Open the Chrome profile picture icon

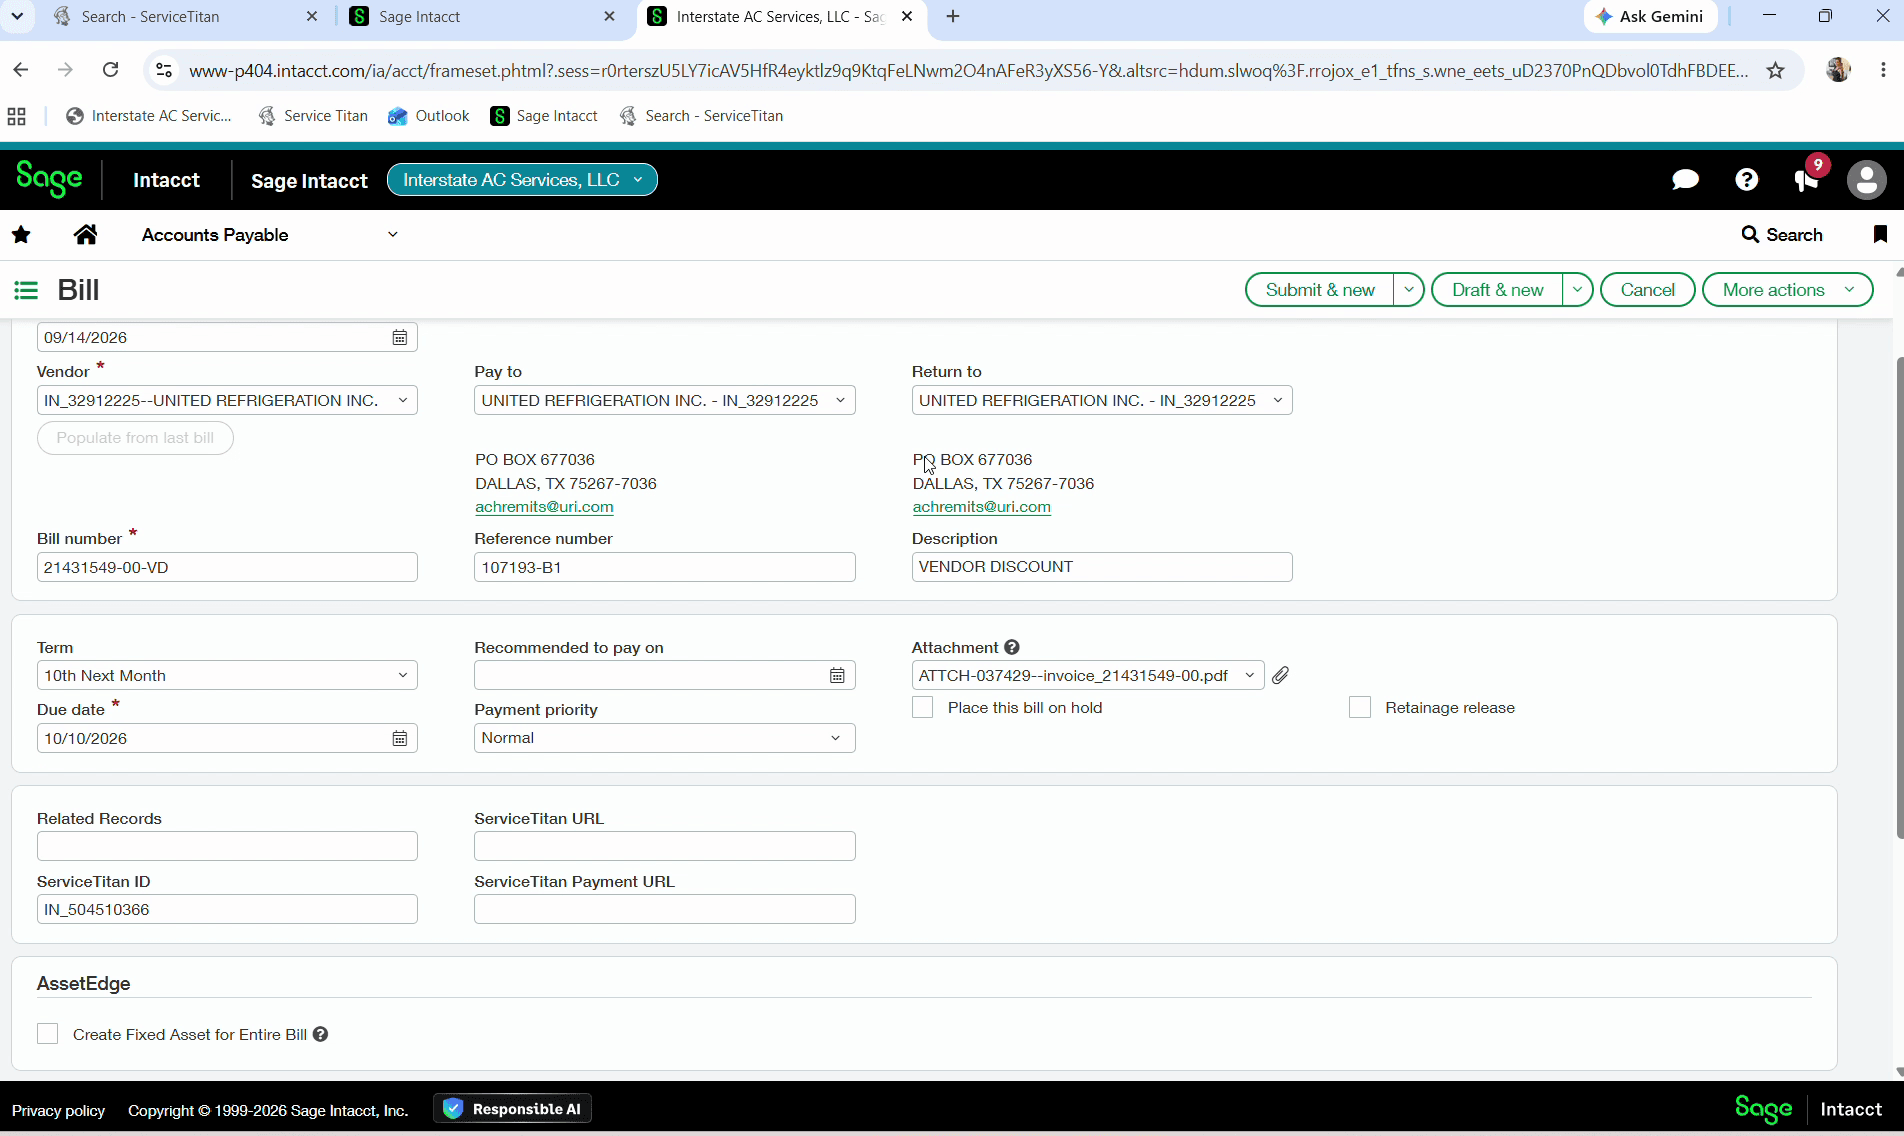tap(1838, 70)
